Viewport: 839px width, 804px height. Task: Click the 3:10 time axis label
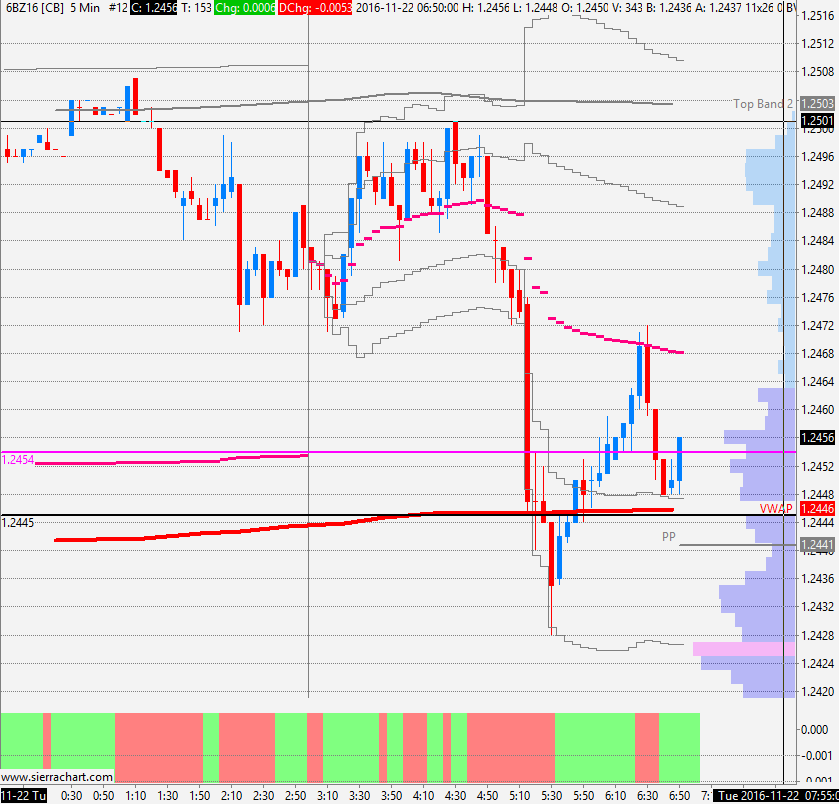327,795
